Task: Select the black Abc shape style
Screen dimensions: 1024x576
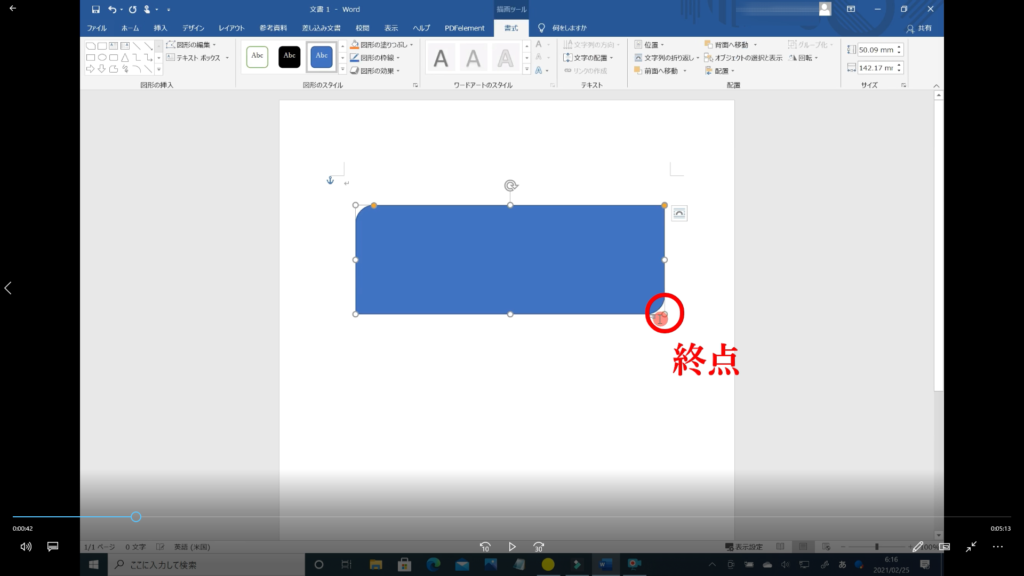Action: [x=289, y=57]
